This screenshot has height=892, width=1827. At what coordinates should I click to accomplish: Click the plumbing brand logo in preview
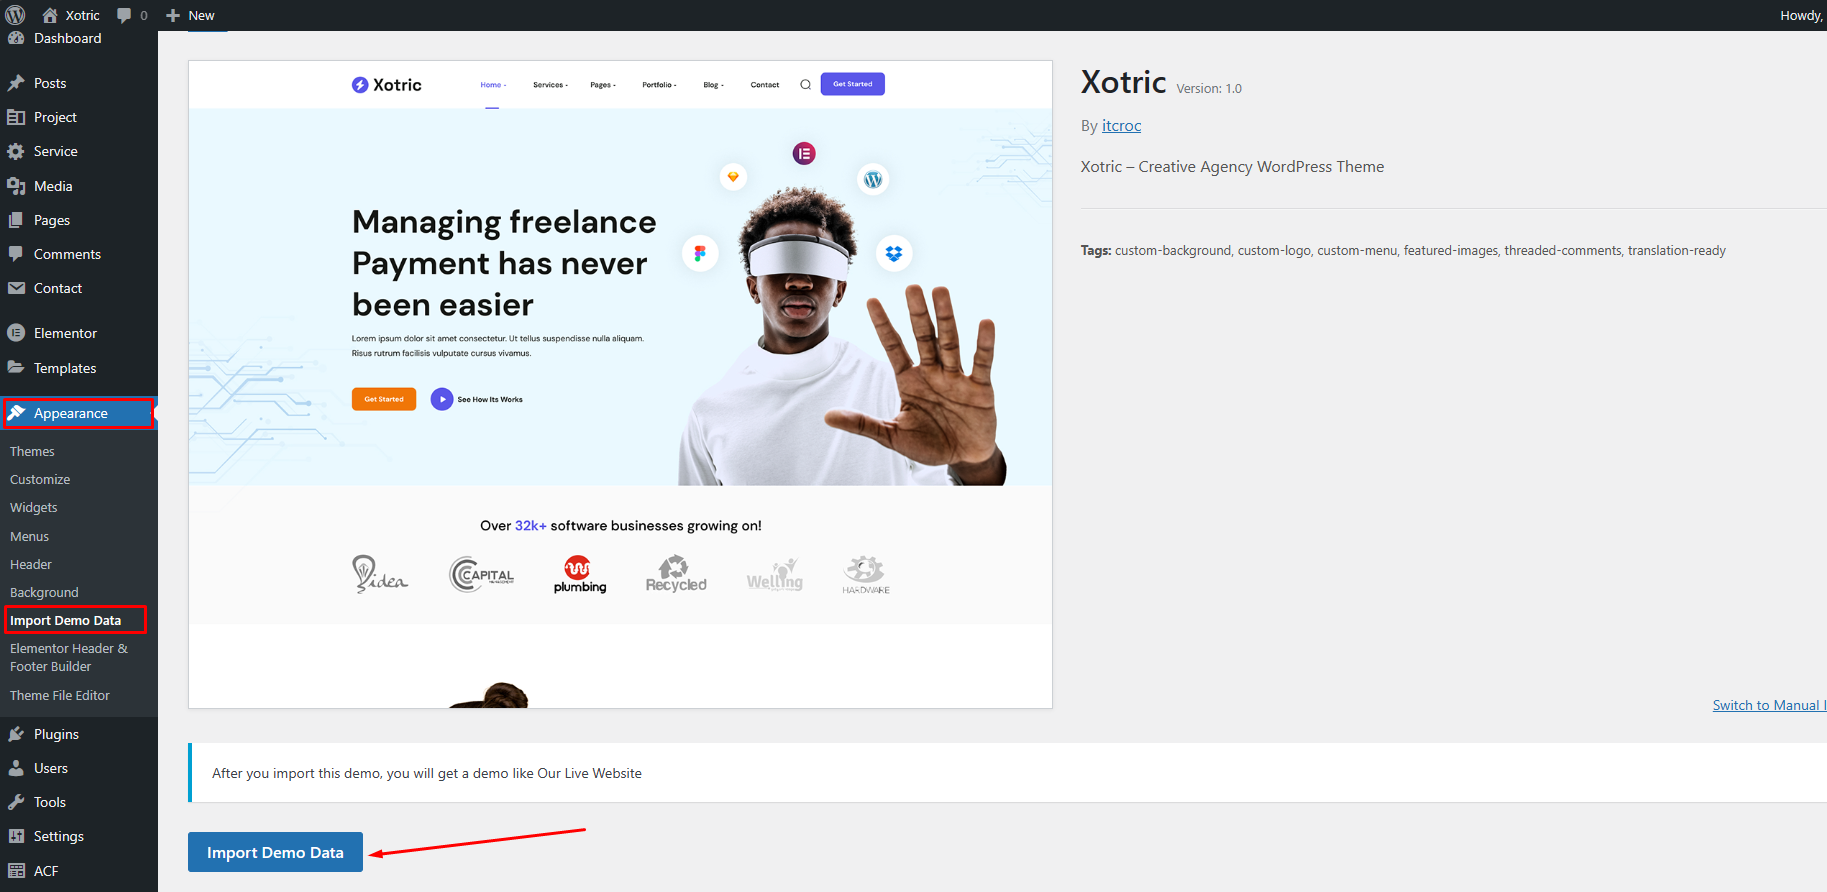tap(580, 574)
